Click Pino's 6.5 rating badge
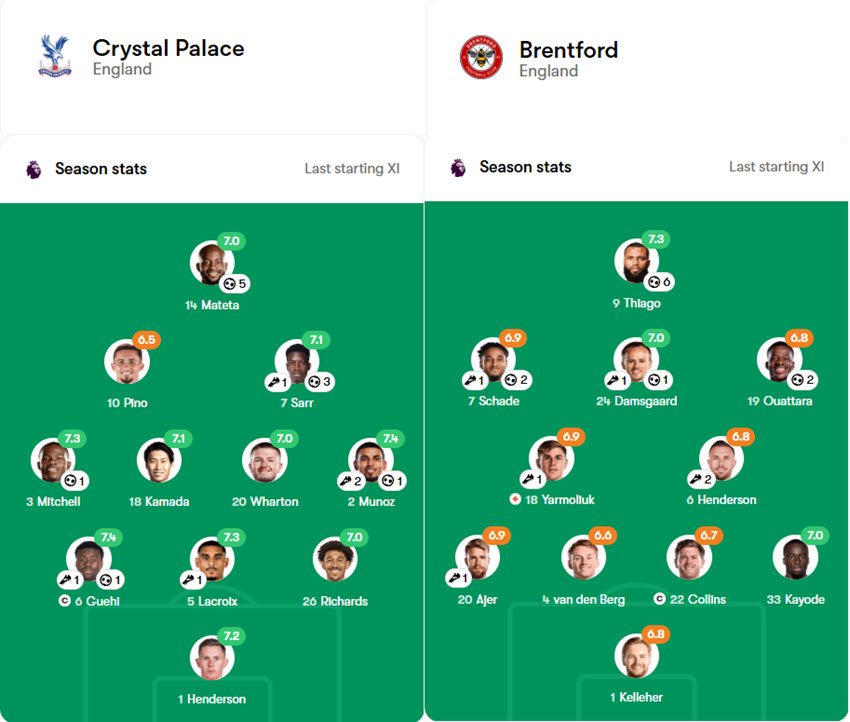 tap(145, 340)
